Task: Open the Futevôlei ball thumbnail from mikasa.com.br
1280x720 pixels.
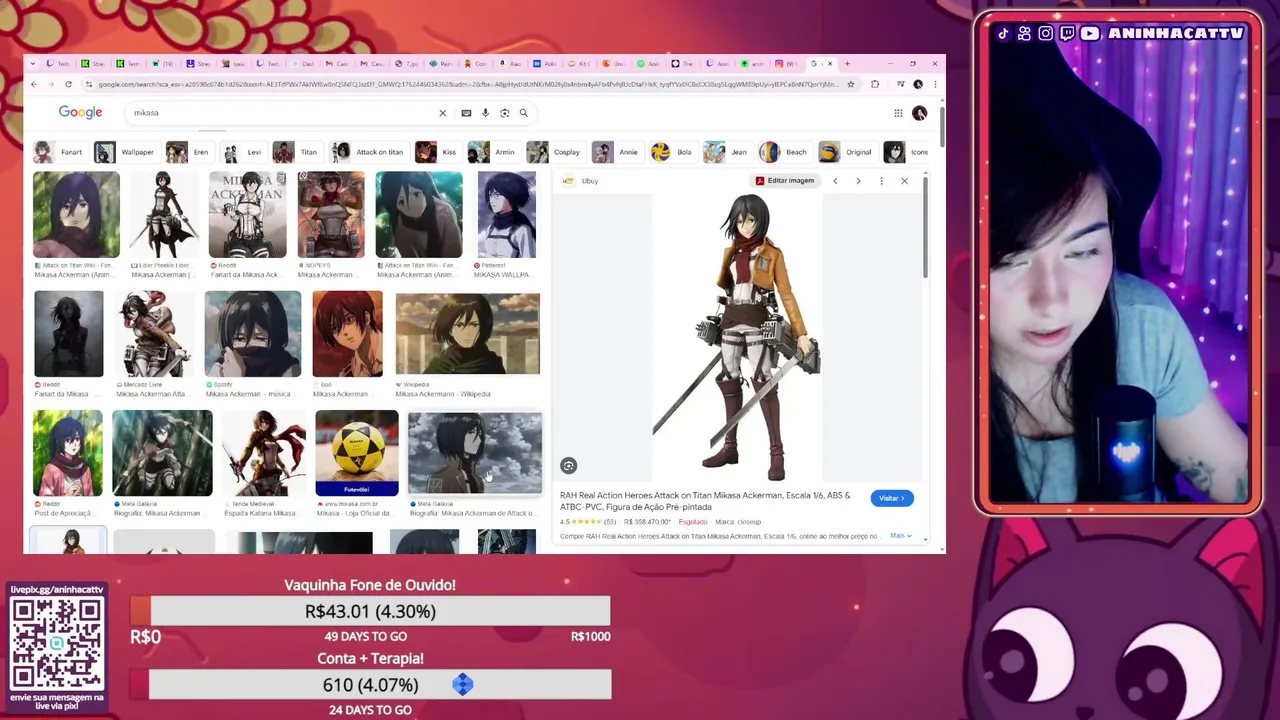Action: tap(357, 453)
